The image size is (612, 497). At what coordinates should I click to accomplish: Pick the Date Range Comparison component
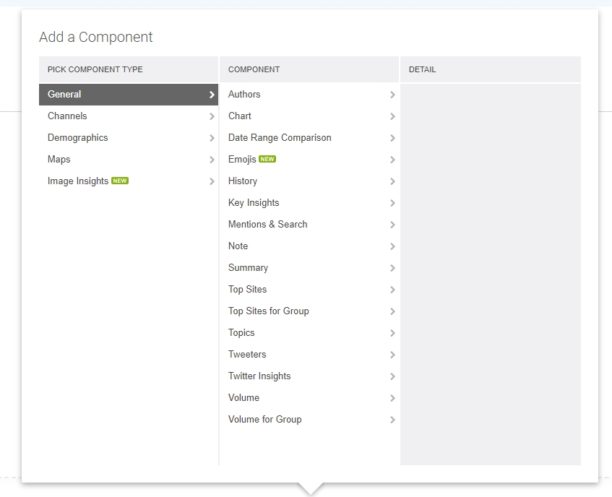click(x=279, y=138)
